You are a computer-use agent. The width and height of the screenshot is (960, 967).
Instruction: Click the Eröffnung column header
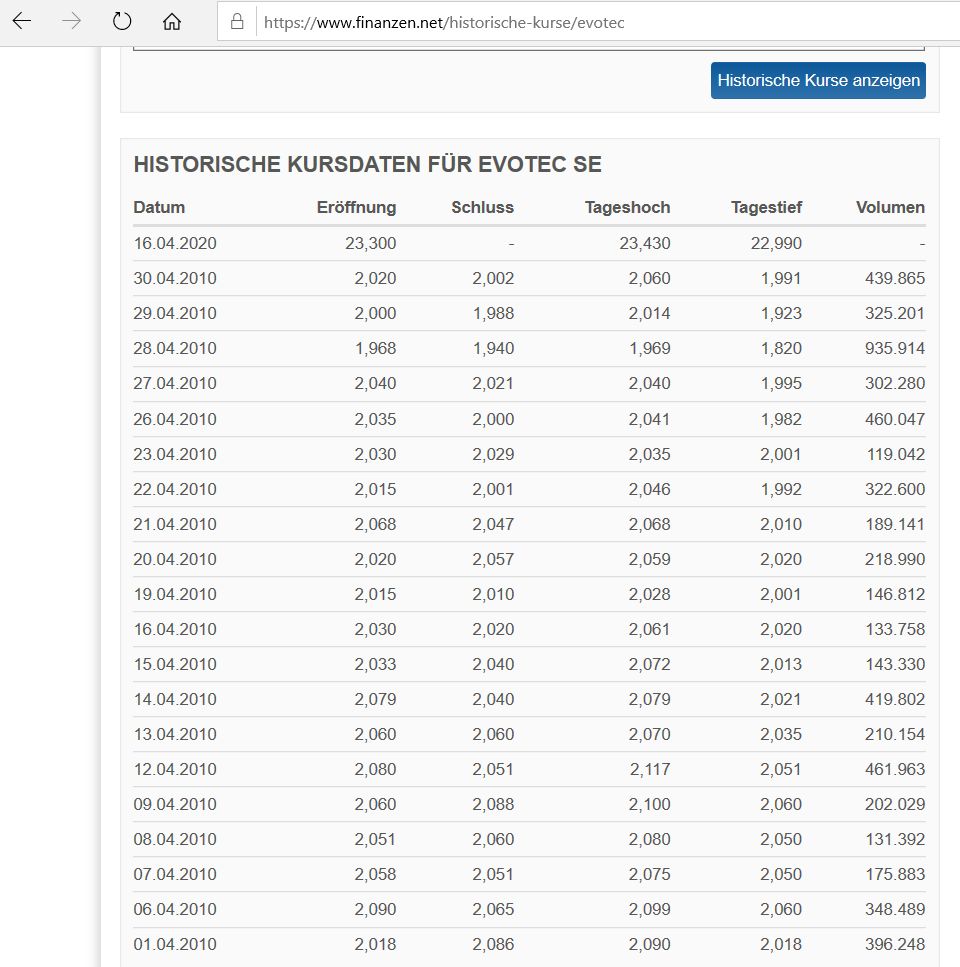point(356,207)
